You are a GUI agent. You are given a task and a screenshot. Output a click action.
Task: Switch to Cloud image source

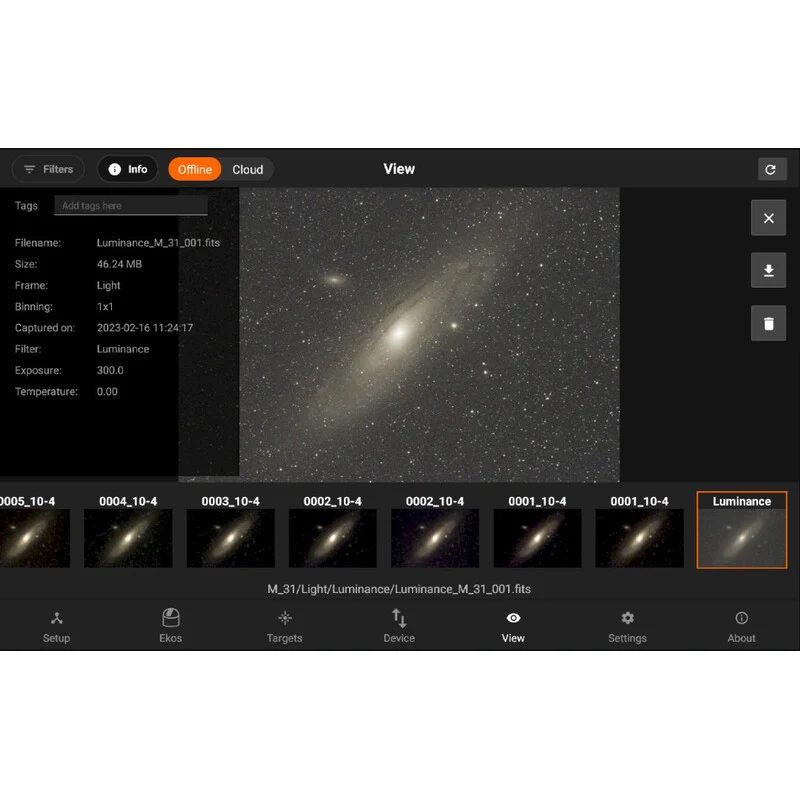pos(248,169)
